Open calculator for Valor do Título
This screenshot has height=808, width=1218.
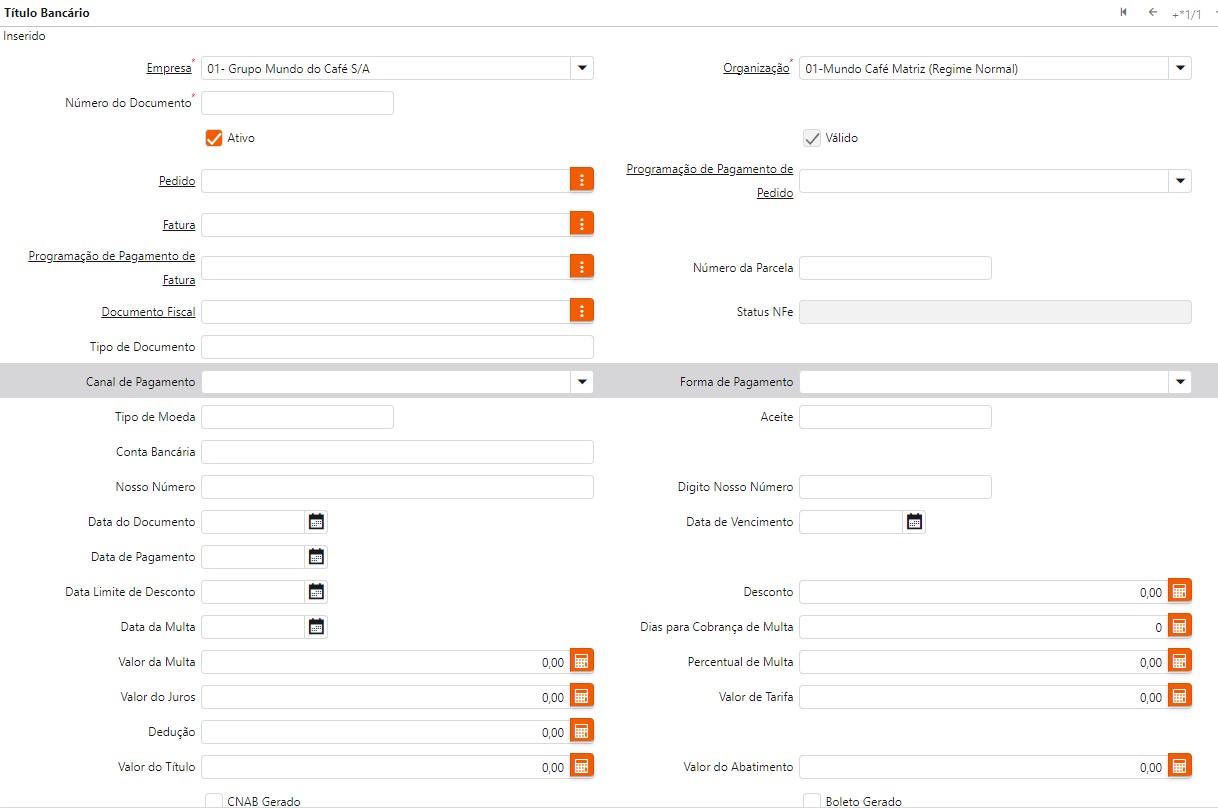pos(582,766)
